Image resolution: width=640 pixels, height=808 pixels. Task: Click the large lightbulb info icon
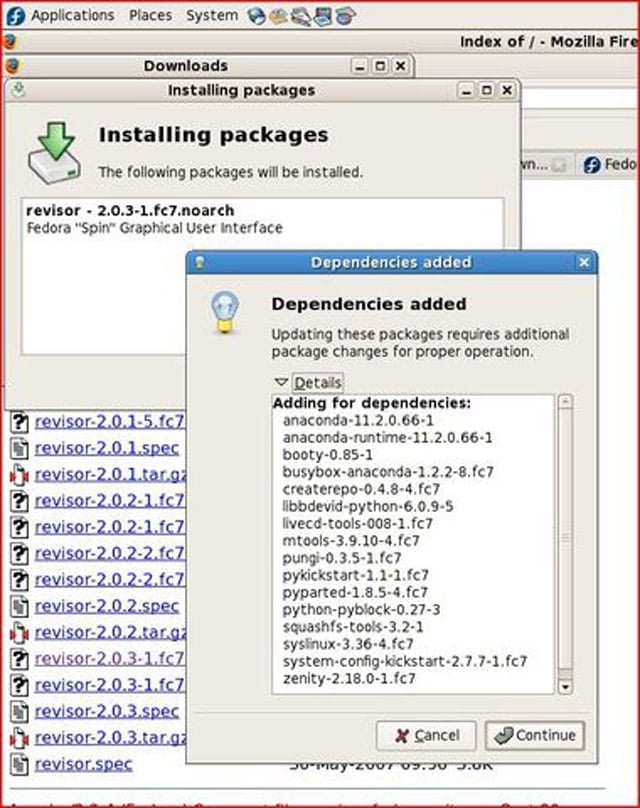pos(224,312)
